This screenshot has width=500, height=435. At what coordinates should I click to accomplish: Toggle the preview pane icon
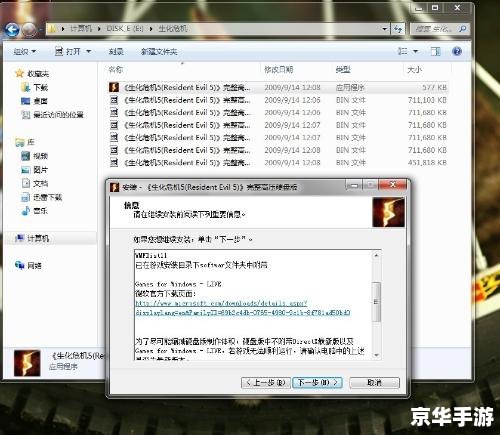click(x=436, y=51)
